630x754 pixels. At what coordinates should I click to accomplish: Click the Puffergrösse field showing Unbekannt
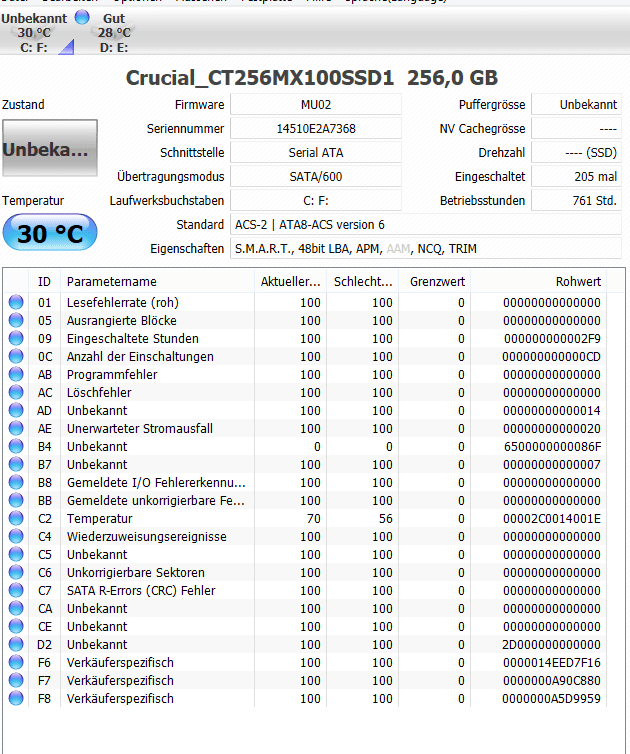tap(577, 104)
